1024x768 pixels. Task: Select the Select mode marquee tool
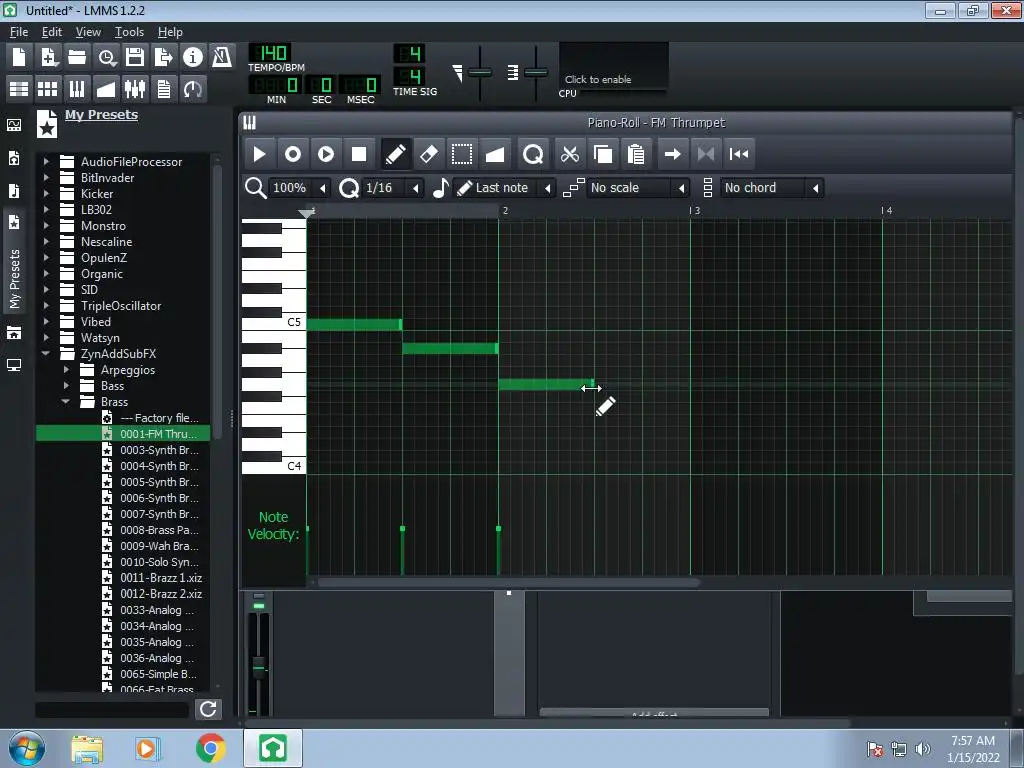click(x=462, y=154)
